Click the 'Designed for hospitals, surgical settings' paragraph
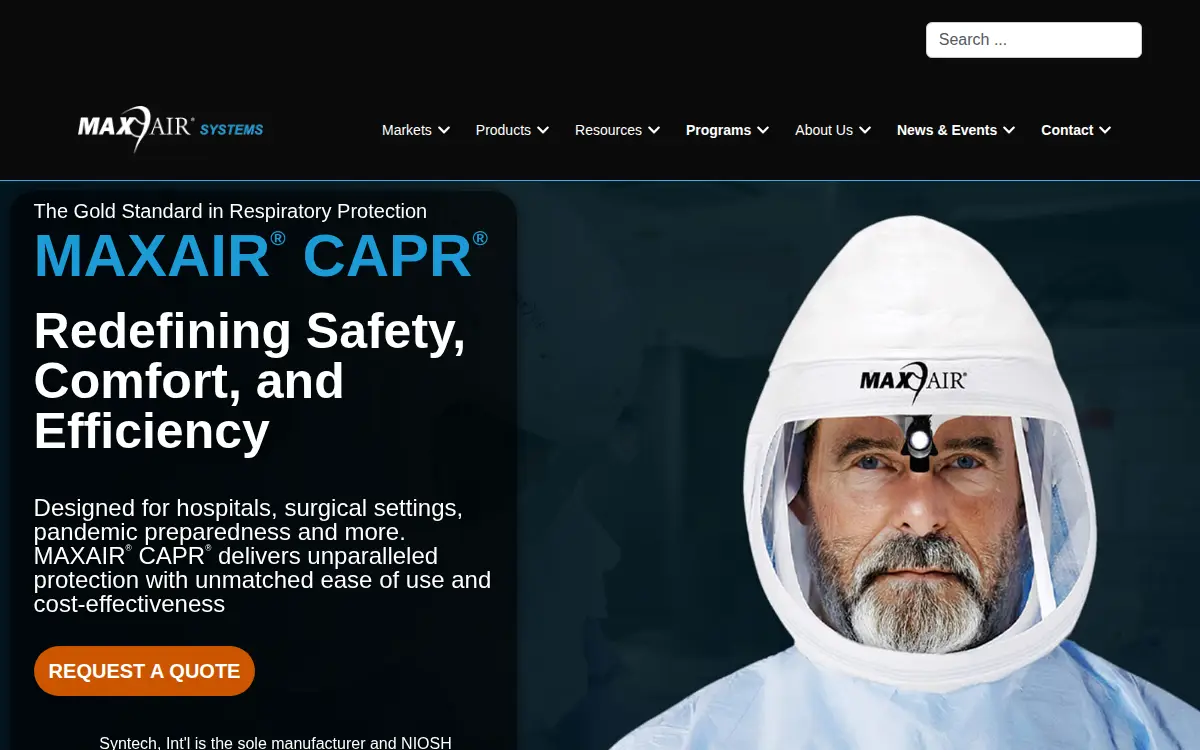This screenshot has height=750, width=1200. pyautogui.click(x=262, y=556)
